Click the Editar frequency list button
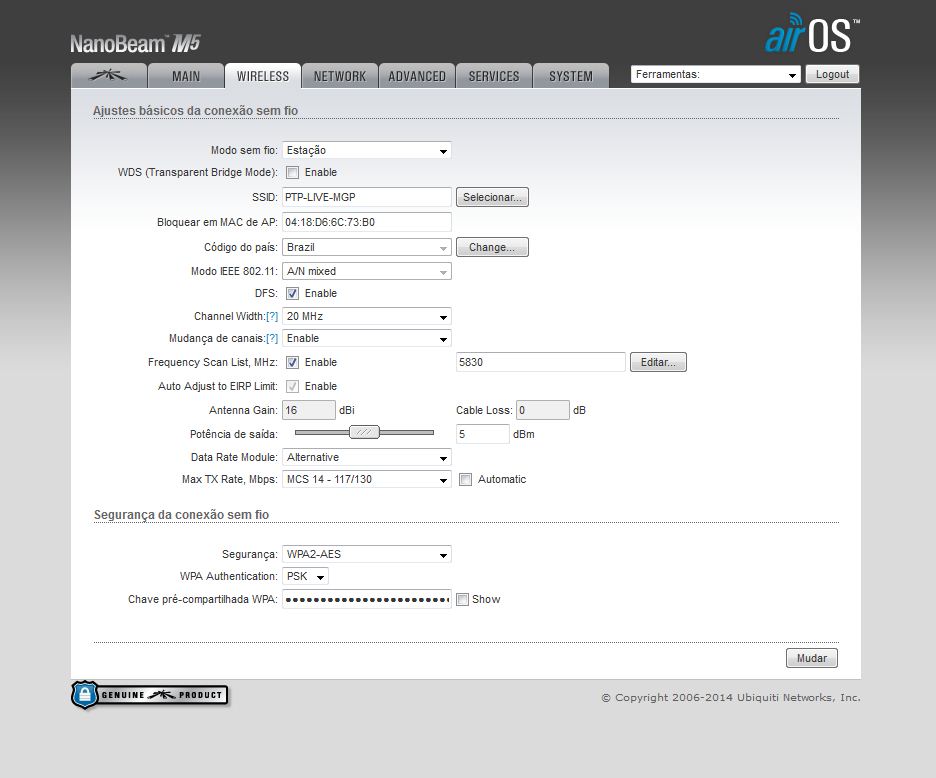The height and width of the screenshot is (778, 936). tap(658, 362)
